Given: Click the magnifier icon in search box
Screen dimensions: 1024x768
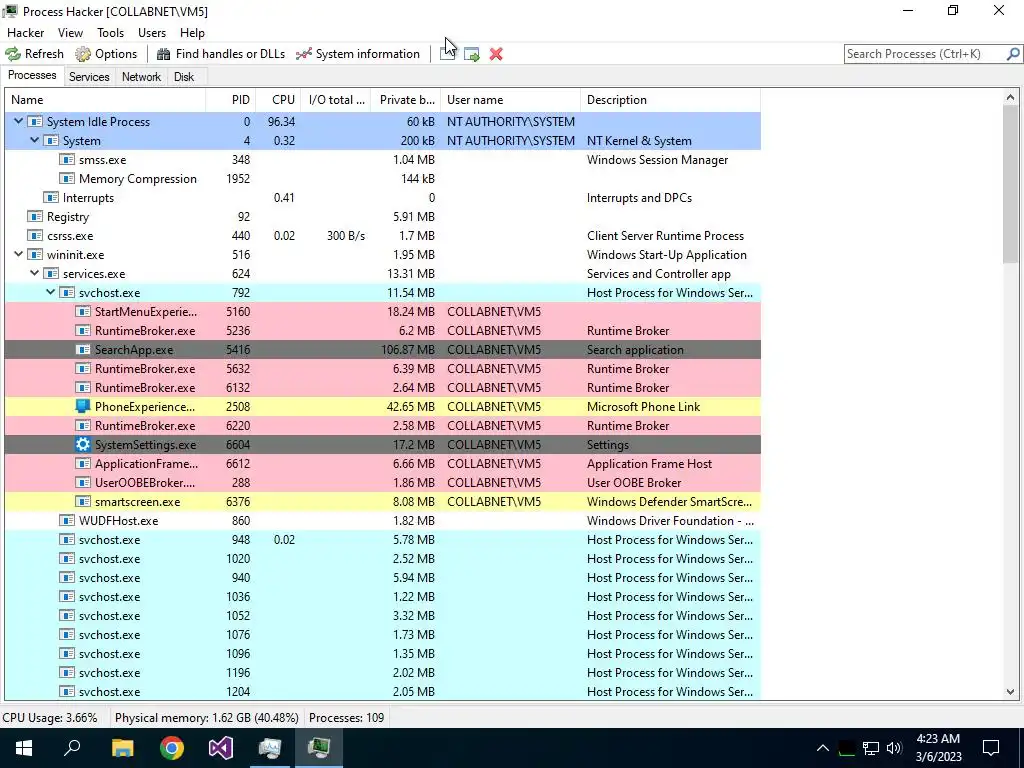Looking at the screenshot, I should pyautogui.click(x=1013, y=54).
